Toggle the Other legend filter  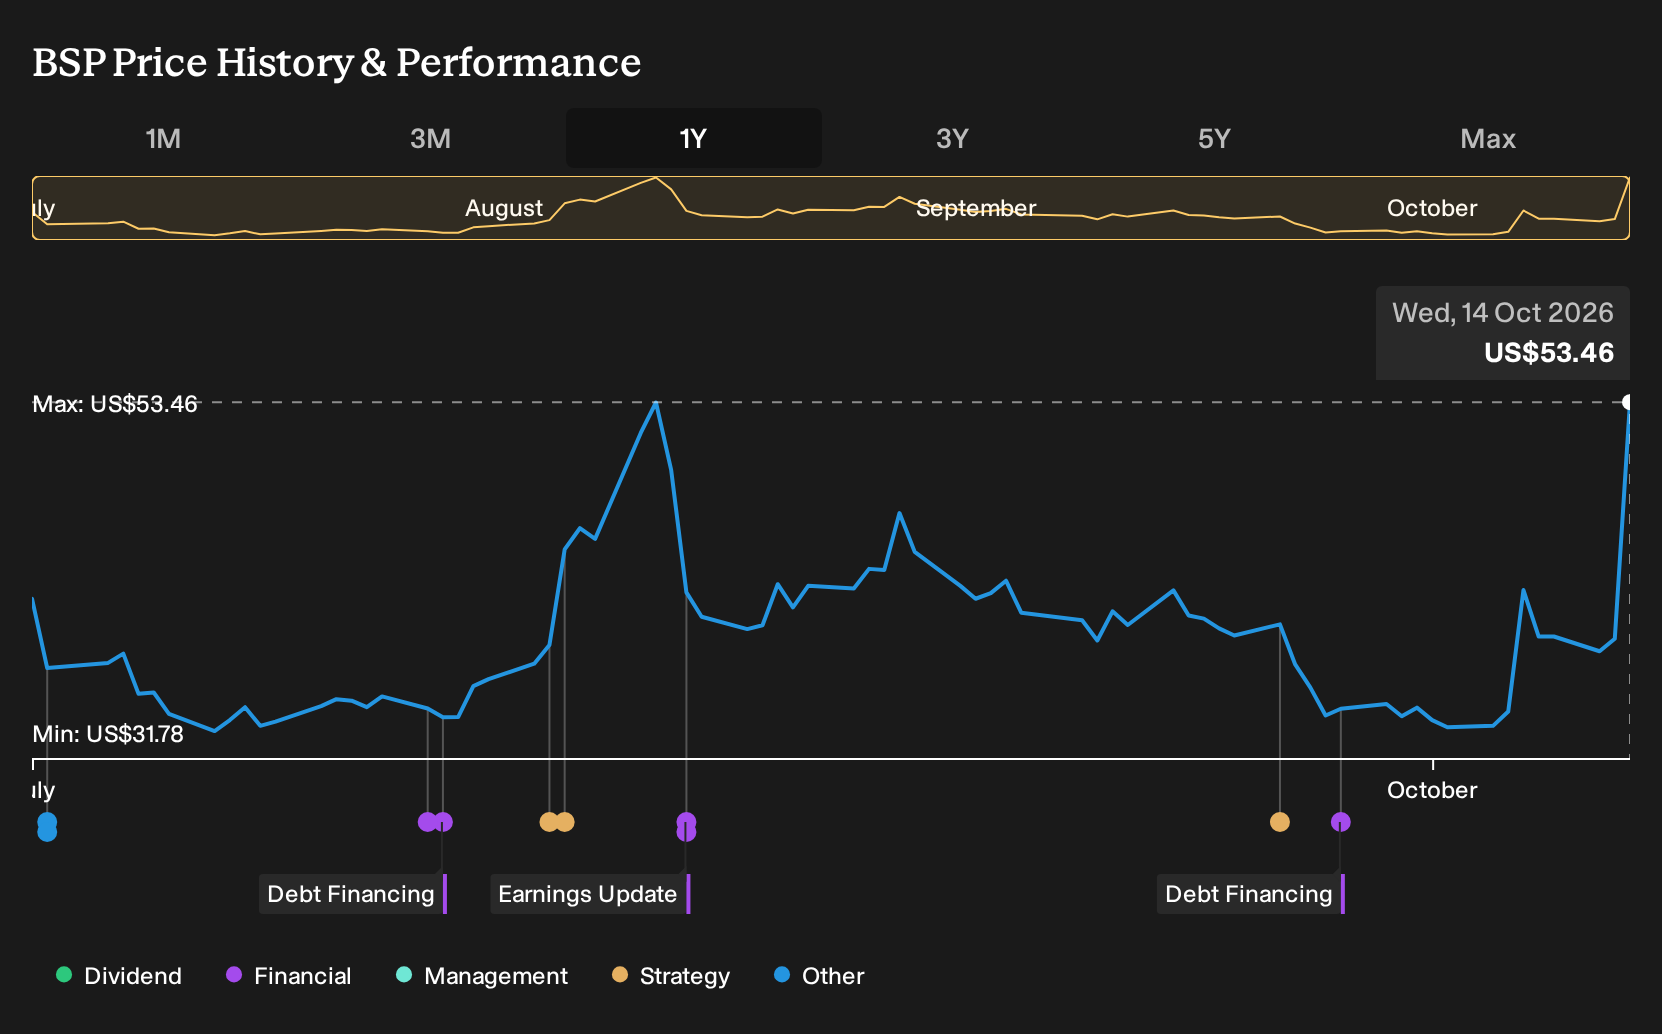coord(819,976)
